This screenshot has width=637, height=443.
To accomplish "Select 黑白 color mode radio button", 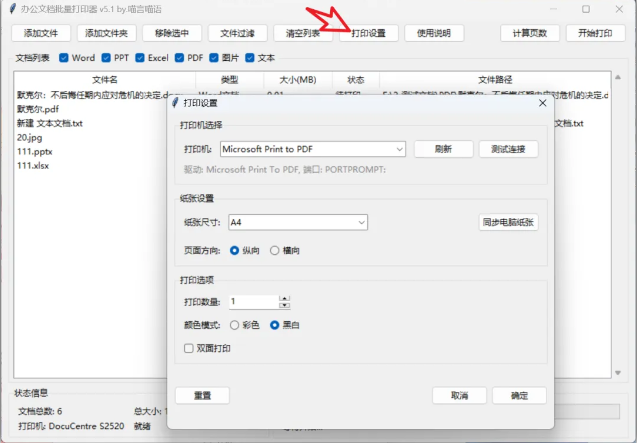I will (275, 325).
